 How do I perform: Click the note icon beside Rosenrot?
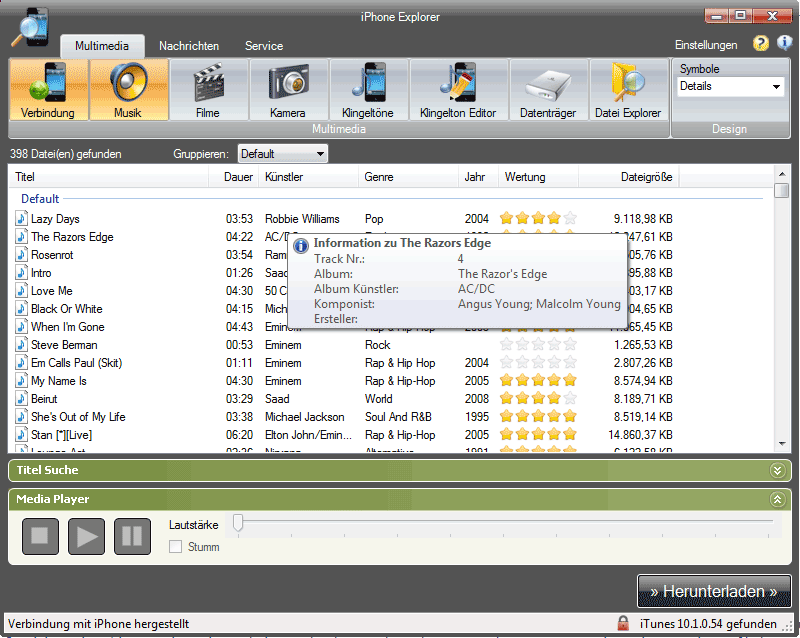[21, 255]
